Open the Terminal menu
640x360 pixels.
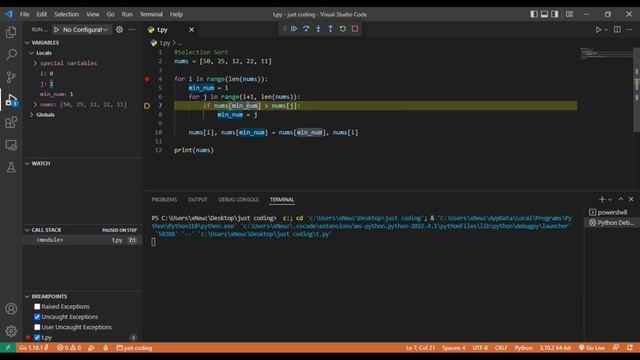pos(151,14)
